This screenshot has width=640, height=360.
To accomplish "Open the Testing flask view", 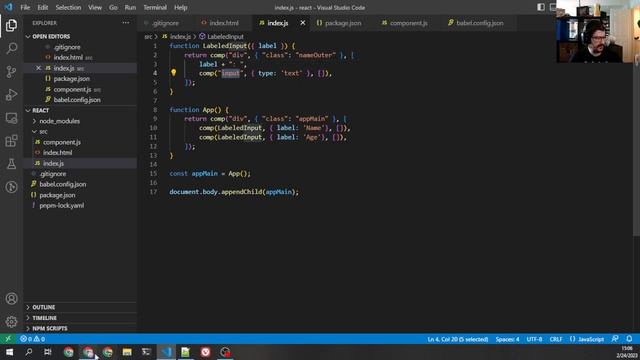I will 11,164.
